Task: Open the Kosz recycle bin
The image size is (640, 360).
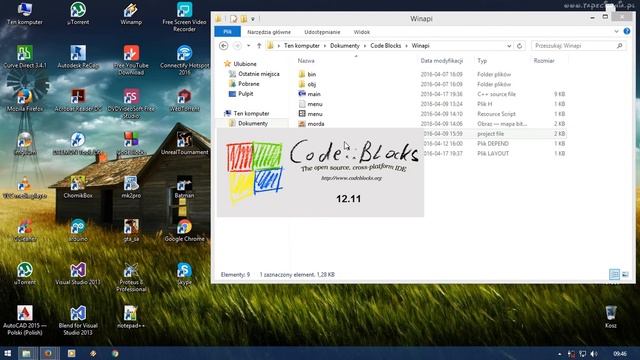Action: [611, 317]
